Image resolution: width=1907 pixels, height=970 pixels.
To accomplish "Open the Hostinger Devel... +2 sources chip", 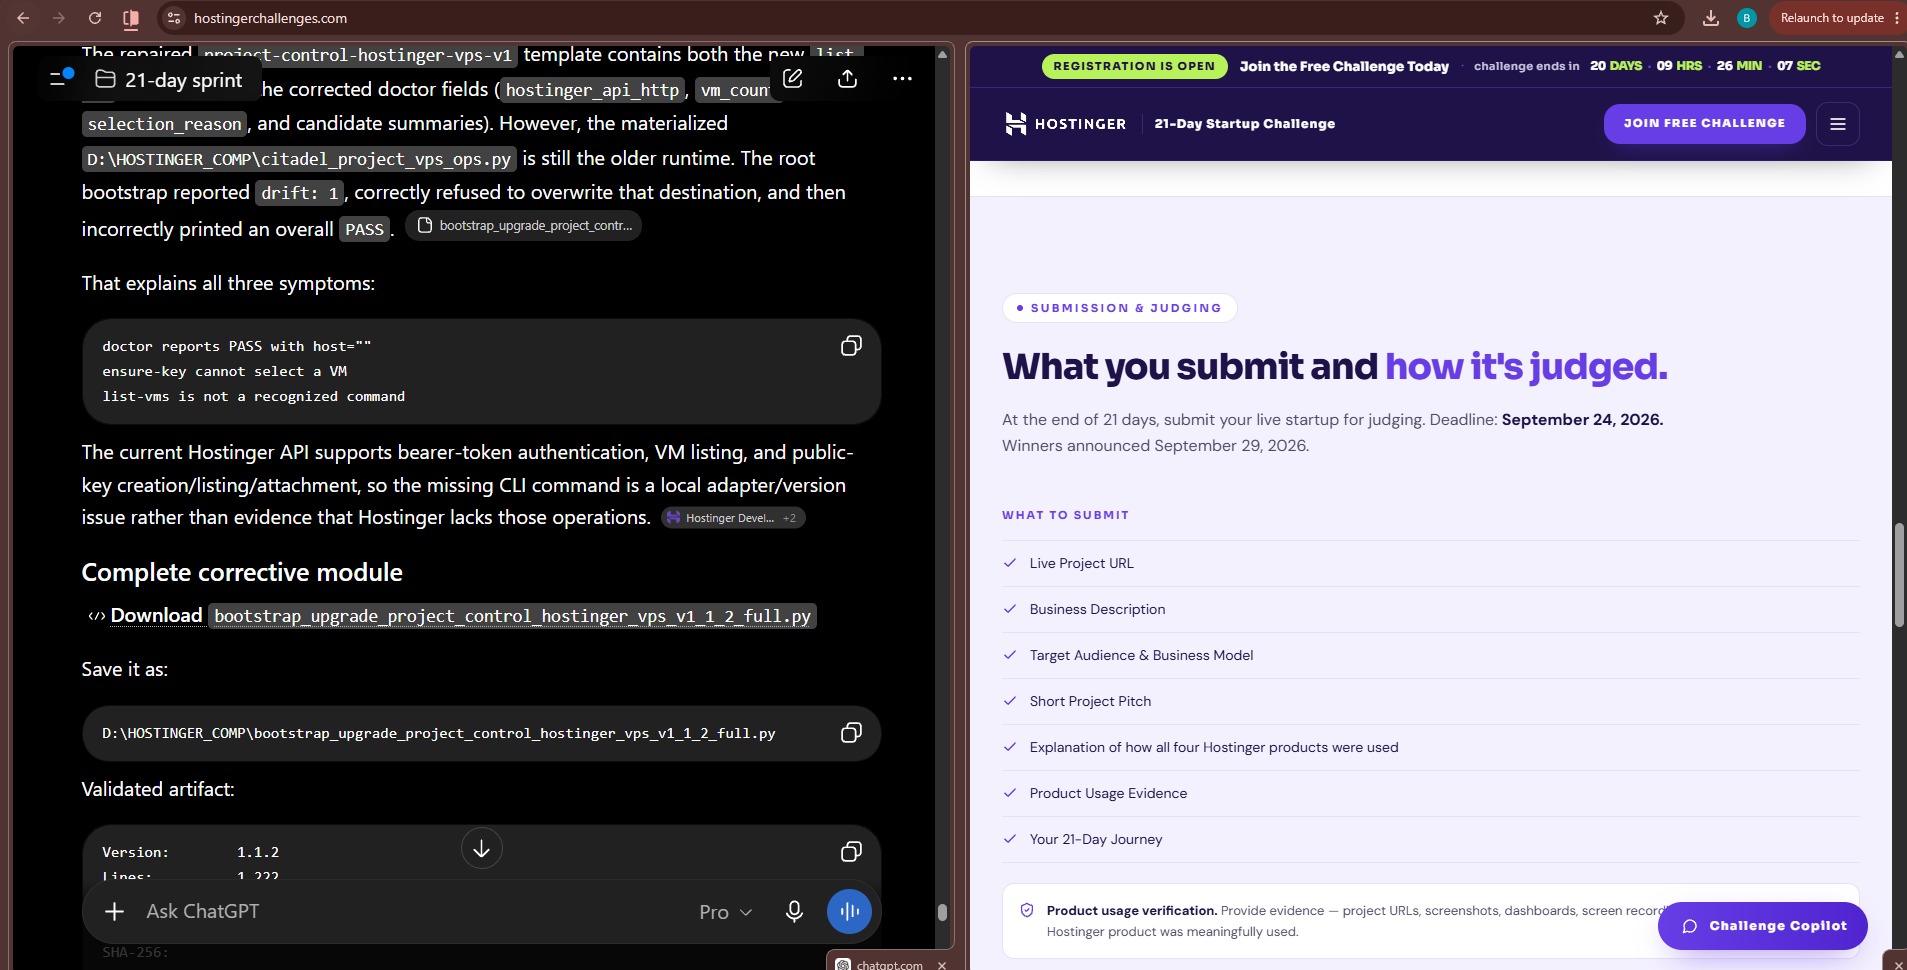I will 733,518.
